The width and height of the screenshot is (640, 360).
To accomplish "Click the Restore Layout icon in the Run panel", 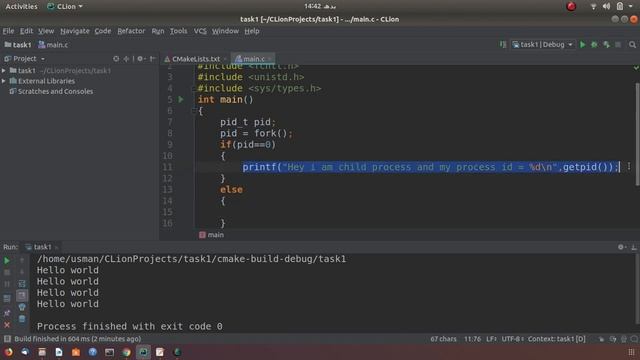I will click(x=7, y=298).
